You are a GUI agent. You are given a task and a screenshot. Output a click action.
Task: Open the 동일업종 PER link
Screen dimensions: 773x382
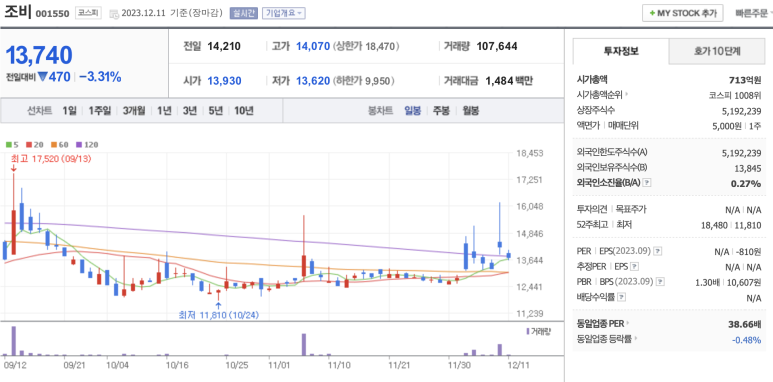pyautogui.click(x=603, y=324)
